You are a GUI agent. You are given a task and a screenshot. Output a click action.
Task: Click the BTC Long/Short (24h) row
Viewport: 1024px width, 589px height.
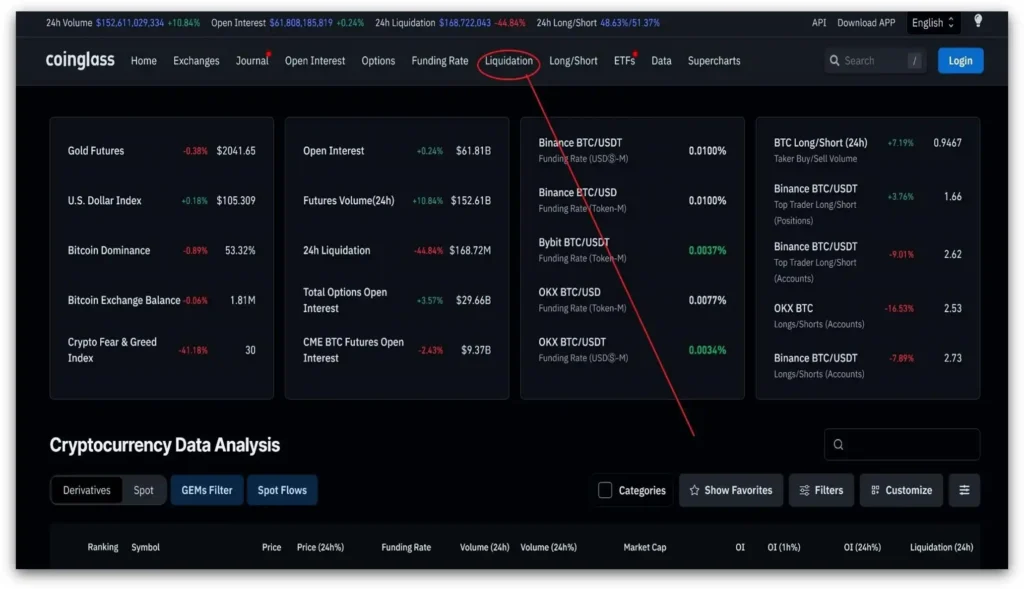pos(867,150)
